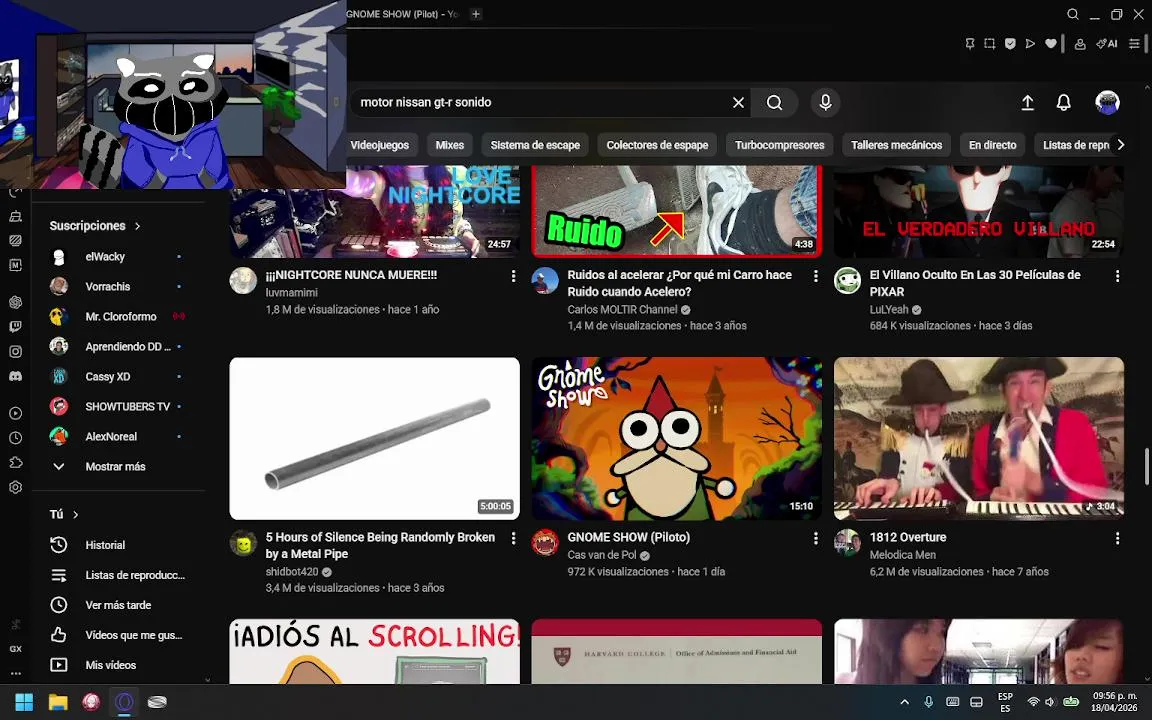Open Twitch panel in Opera sidebar
This screenshot has height=720, width=1152.
15,326
